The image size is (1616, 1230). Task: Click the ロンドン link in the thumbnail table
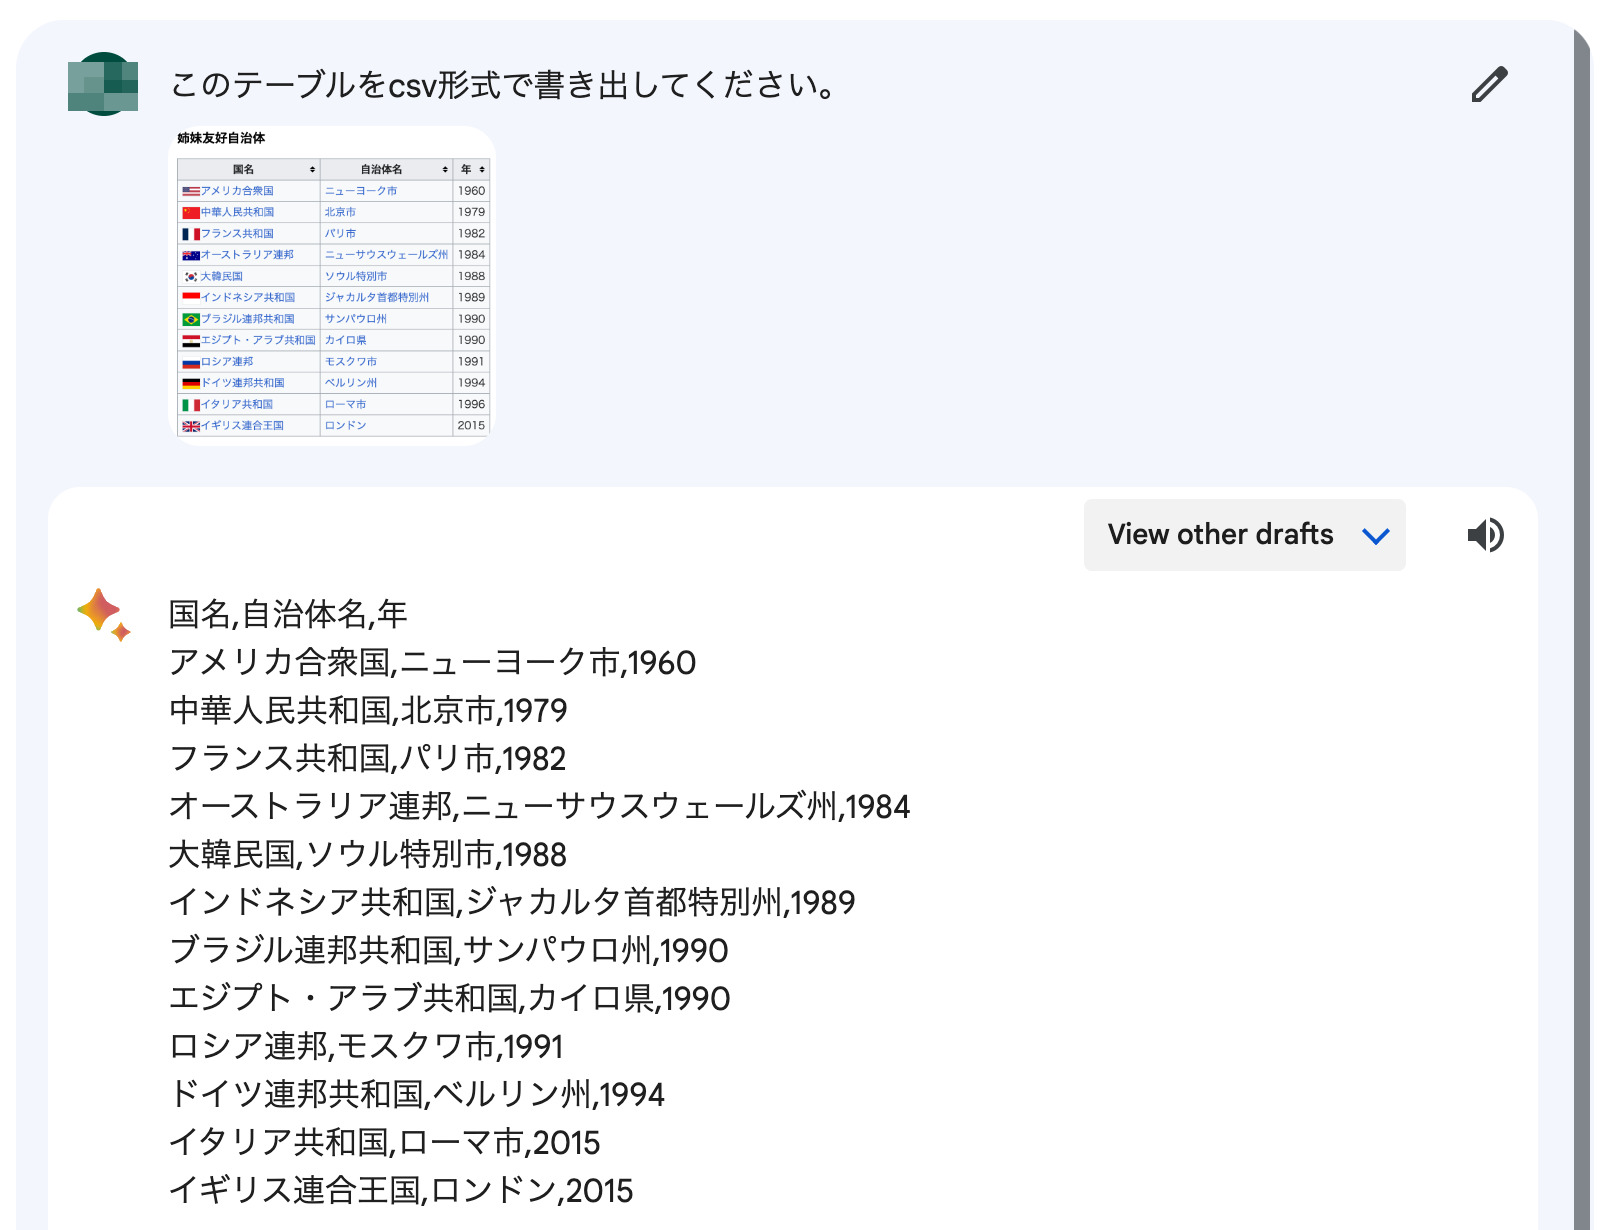345,426
